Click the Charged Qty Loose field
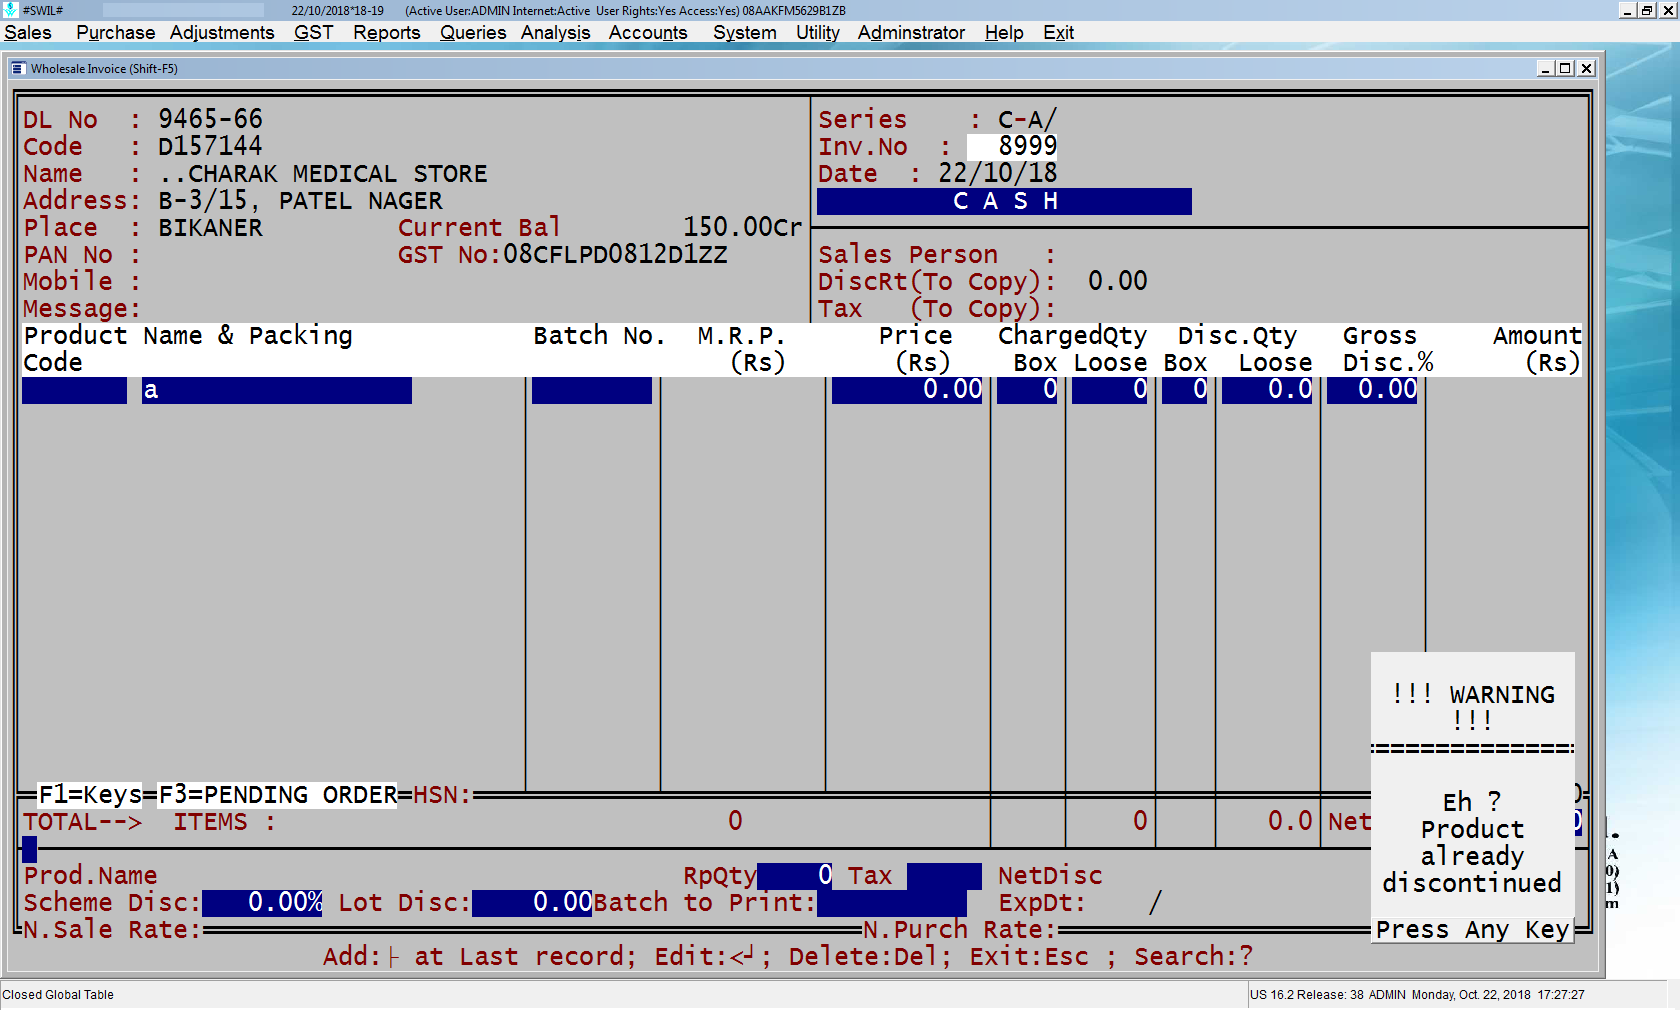This screenshot has width=1680, height=1010. (1110, 390)
